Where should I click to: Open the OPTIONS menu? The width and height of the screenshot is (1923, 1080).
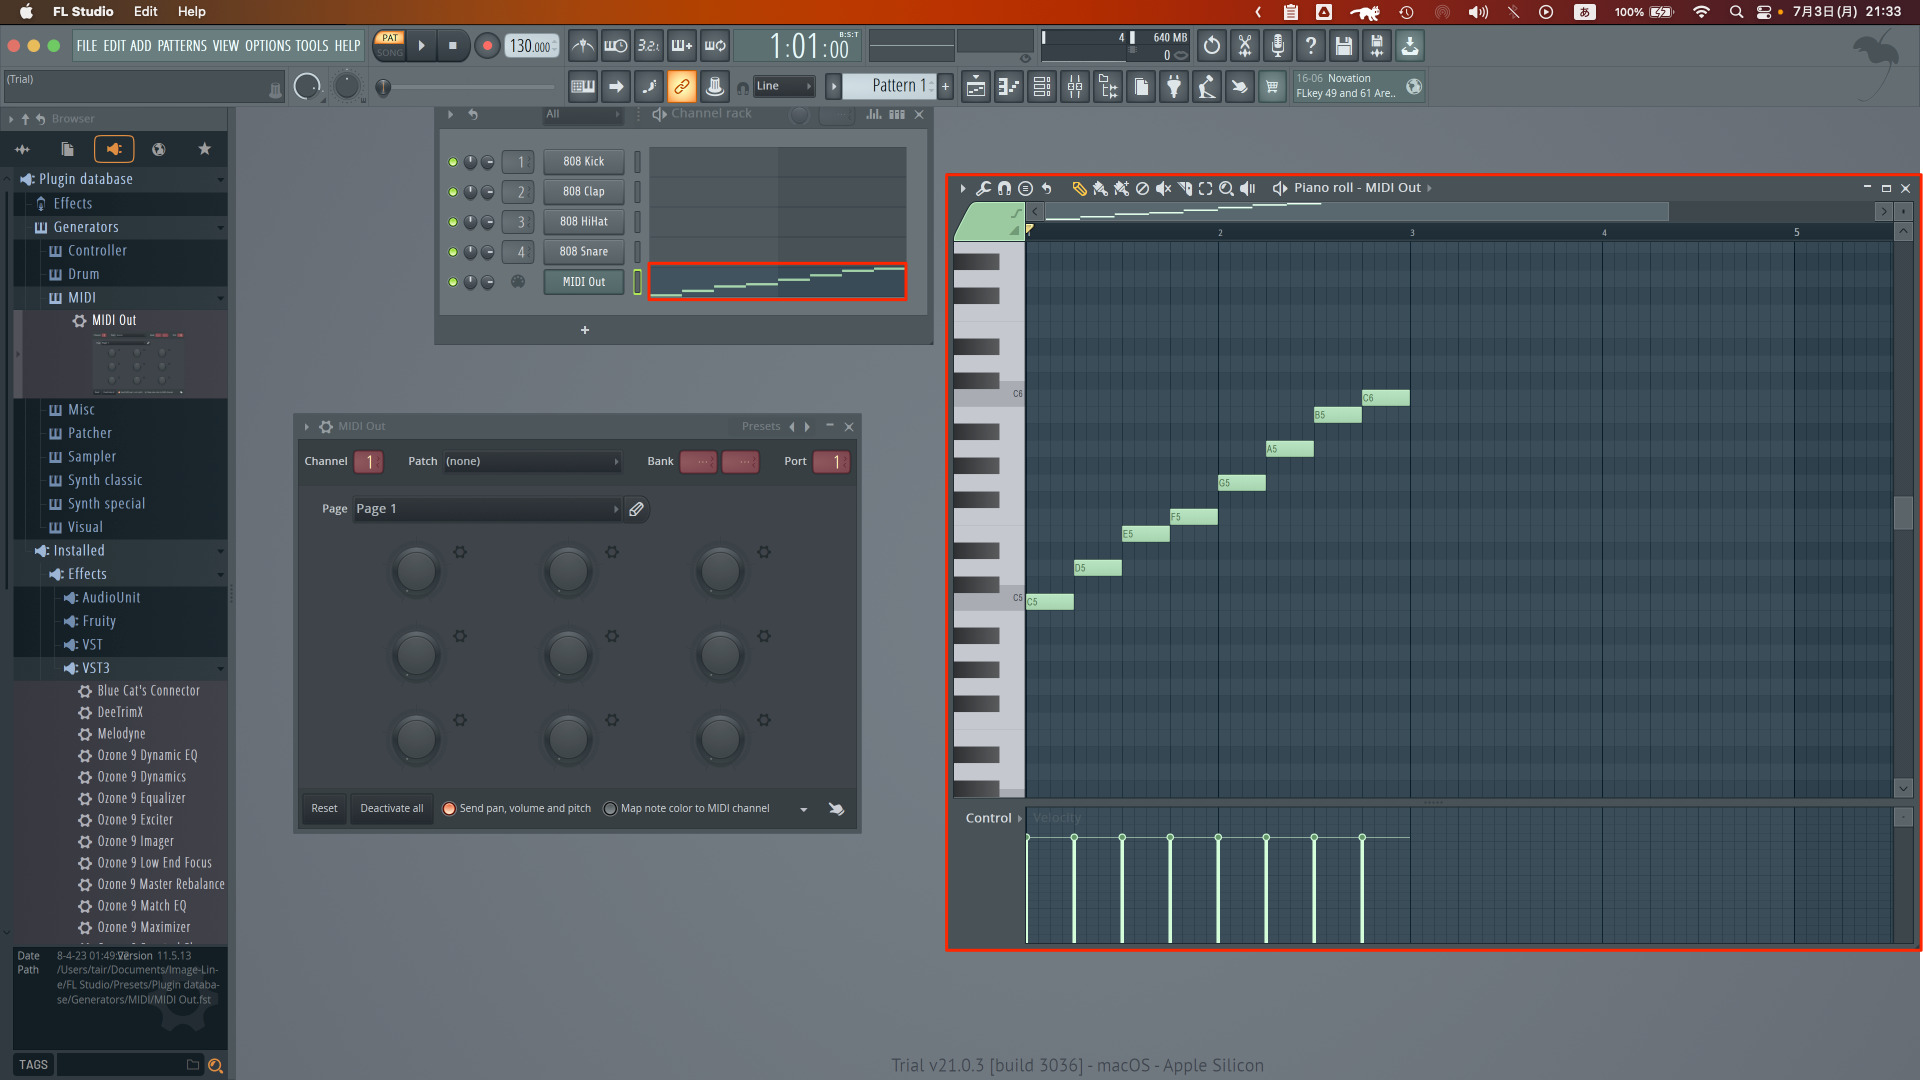(268, 46)
